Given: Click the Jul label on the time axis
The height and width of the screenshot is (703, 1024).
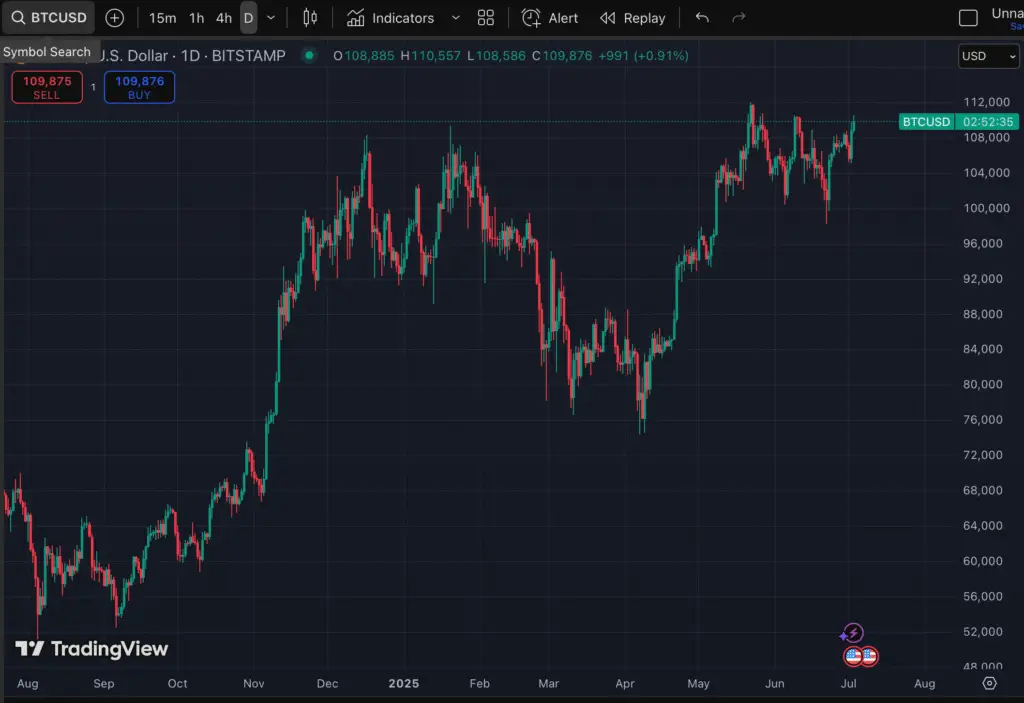Looking at the screenshot, I should pyautogui.click(x=848, y=683).
